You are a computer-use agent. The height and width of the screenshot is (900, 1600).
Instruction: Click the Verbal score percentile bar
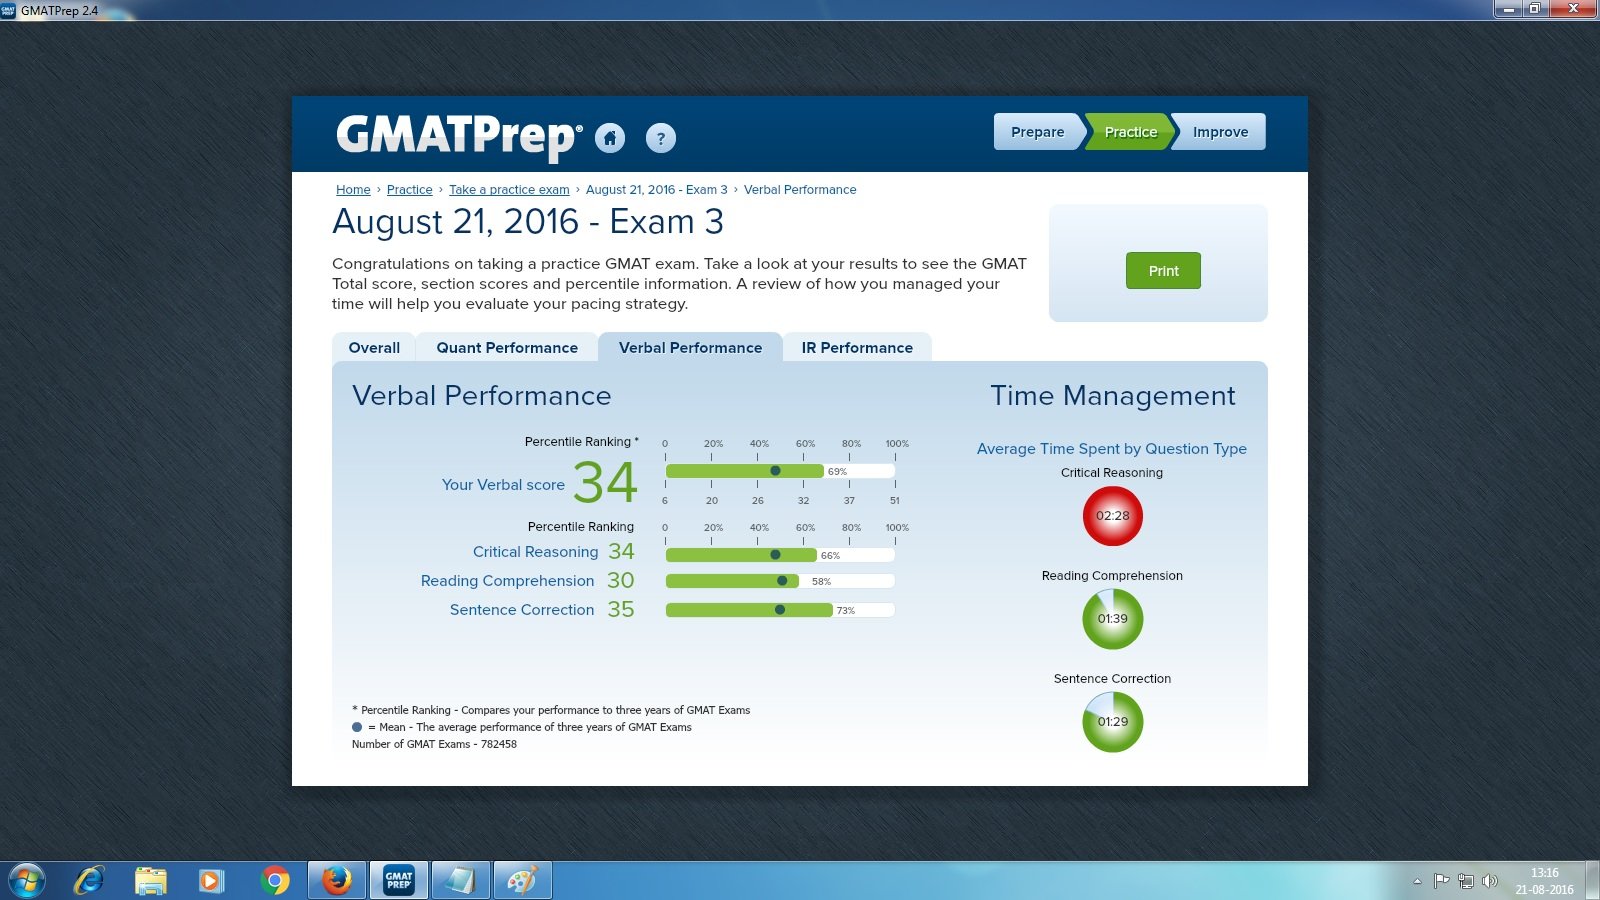[745, 470]
